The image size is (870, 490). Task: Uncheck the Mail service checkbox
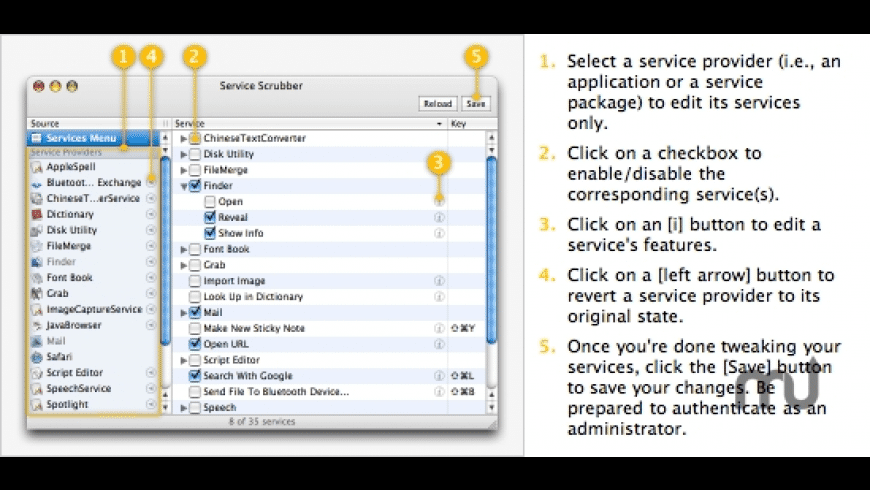point(195,312)
